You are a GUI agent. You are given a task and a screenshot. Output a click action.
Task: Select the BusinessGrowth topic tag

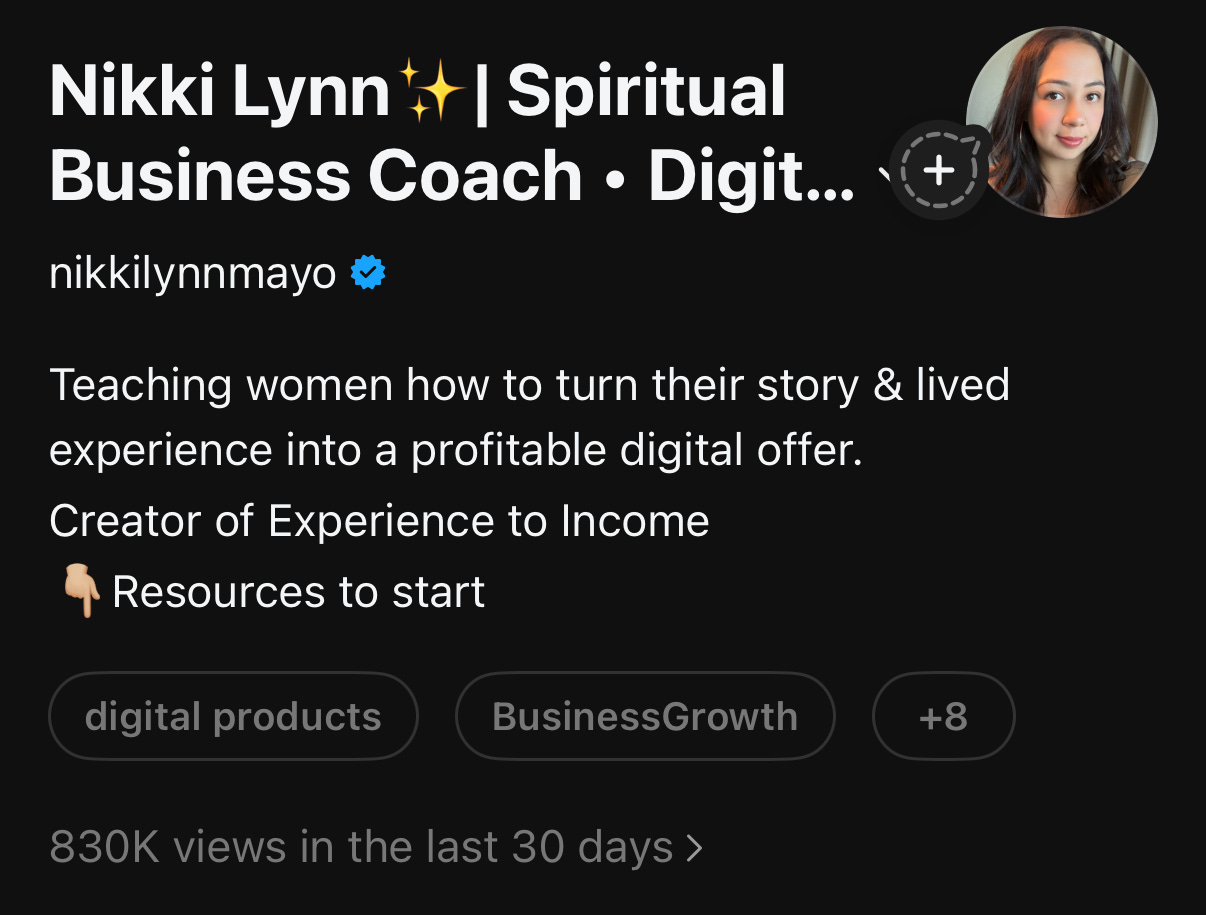click(x=645, y=716)
